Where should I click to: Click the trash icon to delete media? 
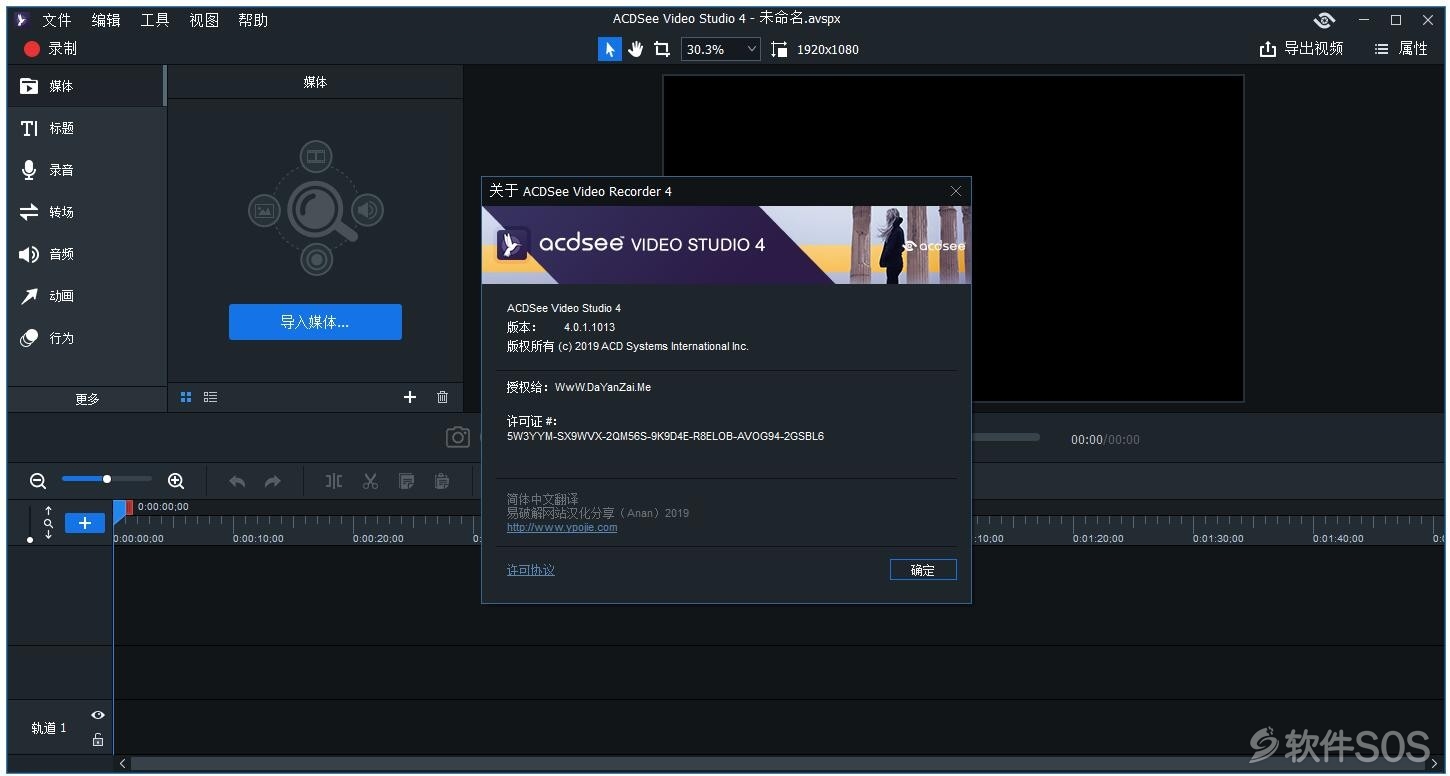pos(442,397)
